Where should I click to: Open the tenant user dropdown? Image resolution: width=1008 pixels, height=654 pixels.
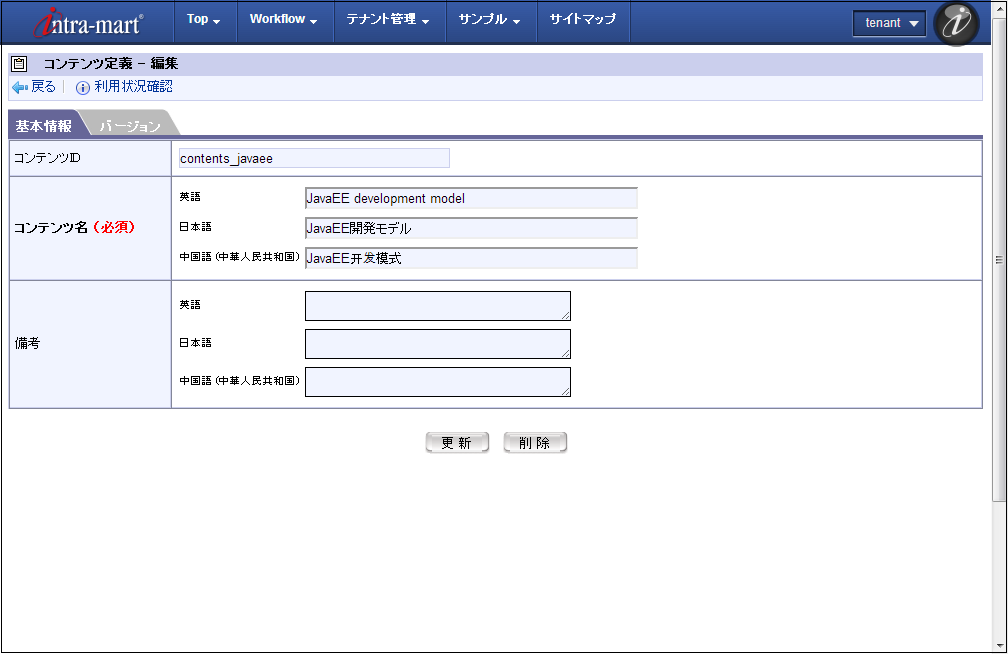(889, 23)
